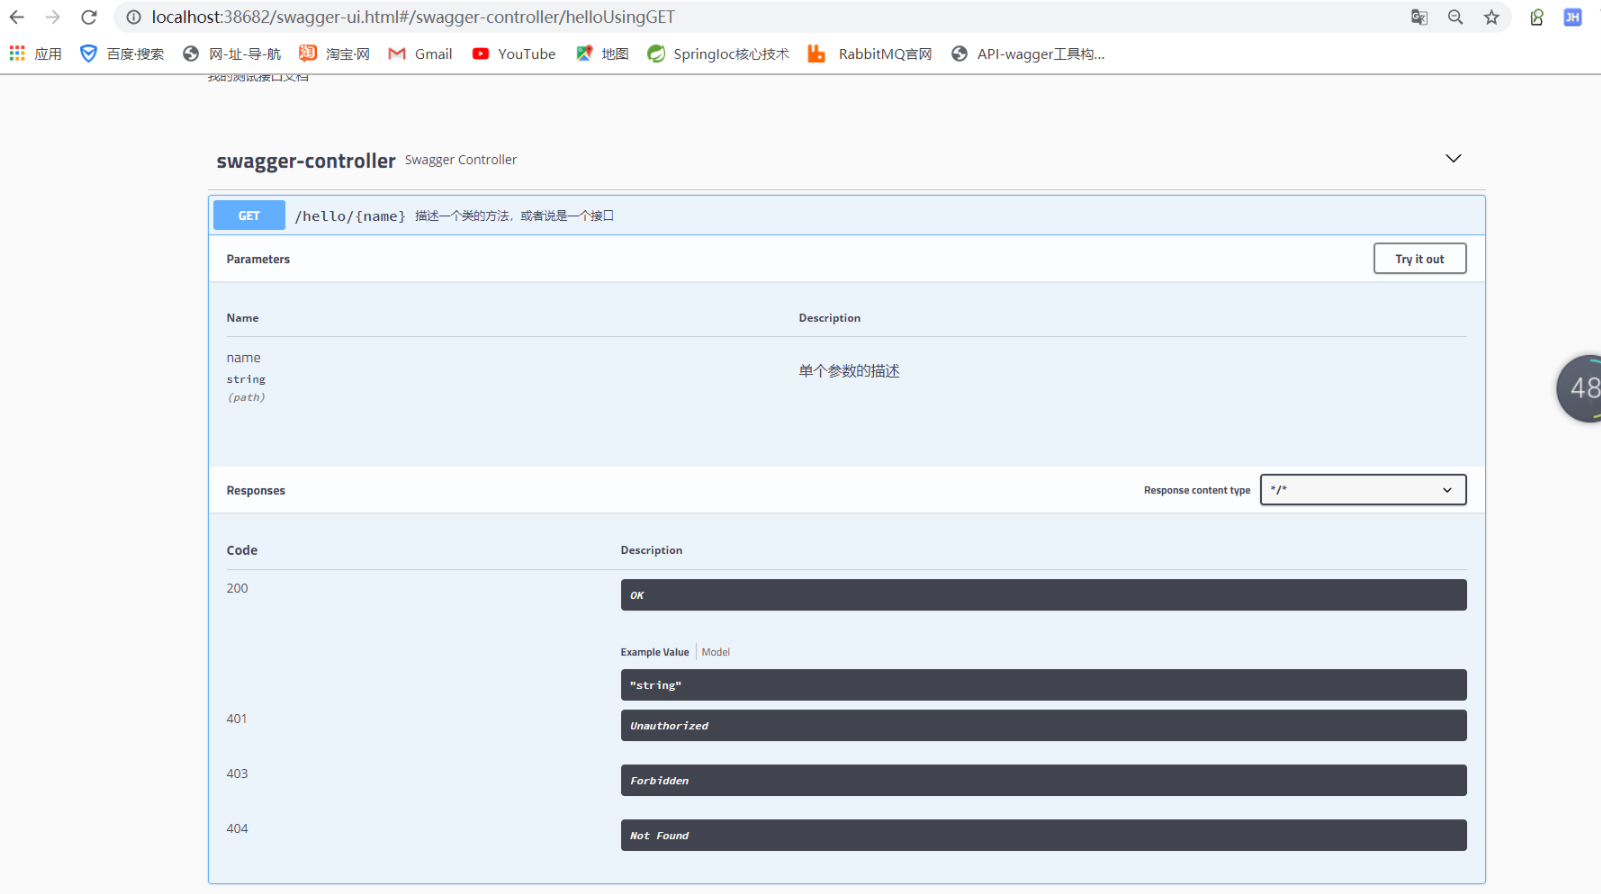Click the name parameter label

click(x=243, y=358)
